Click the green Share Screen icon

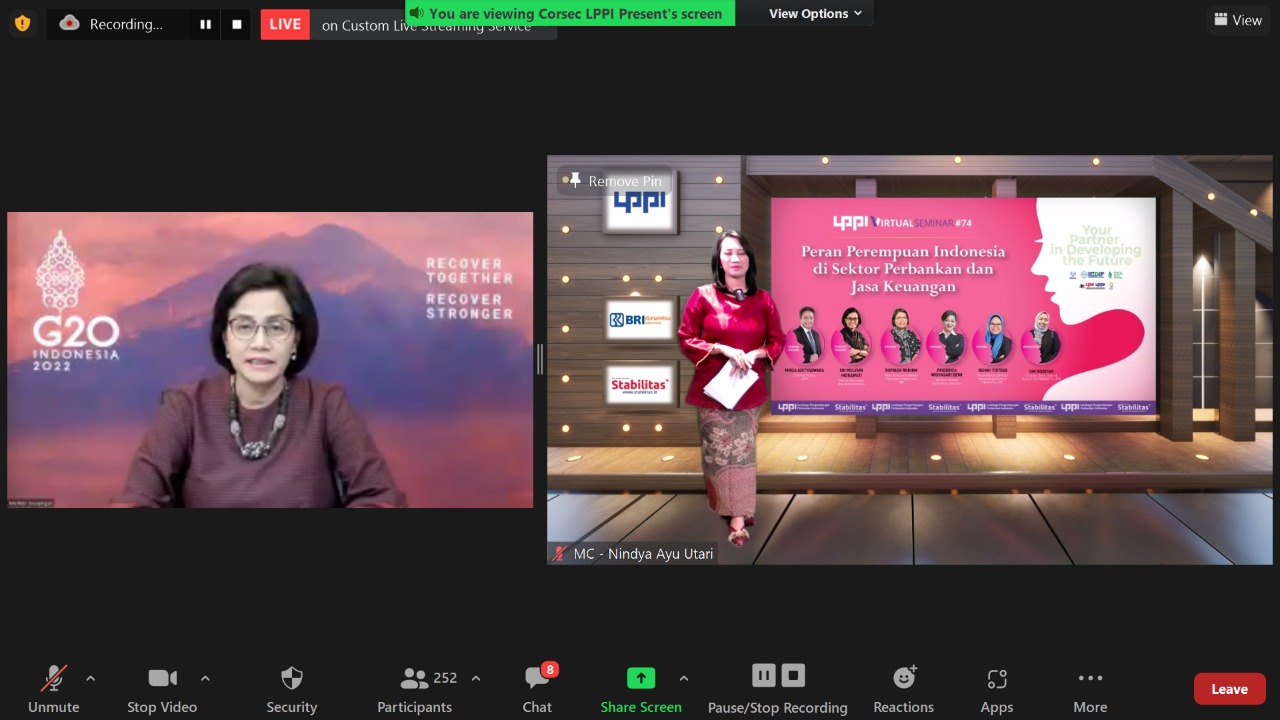(641, 678)
